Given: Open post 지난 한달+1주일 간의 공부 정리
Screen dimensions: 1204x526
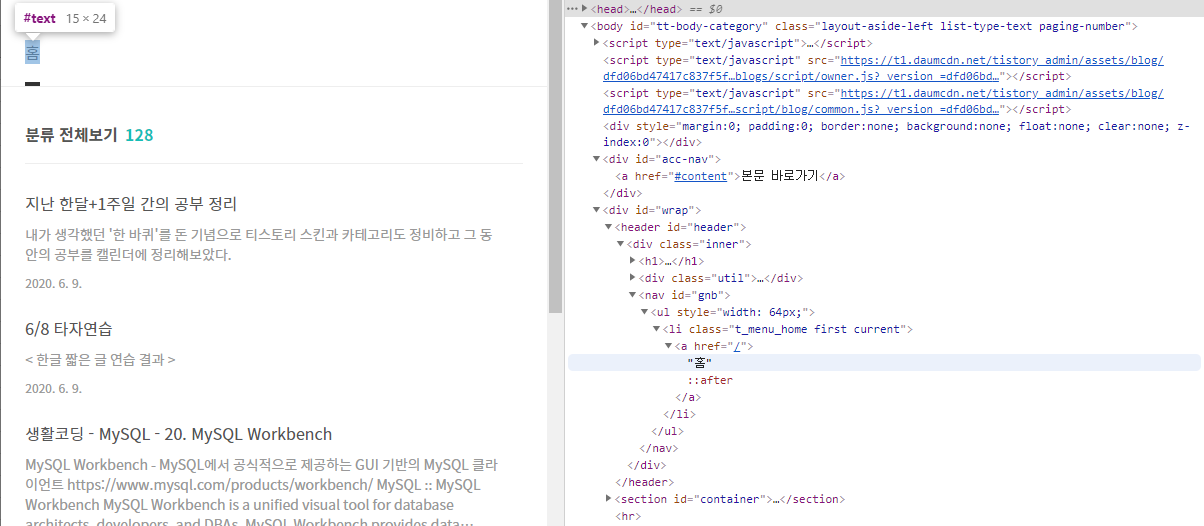Looking at the screenshot, I should [x=131, y=204].
